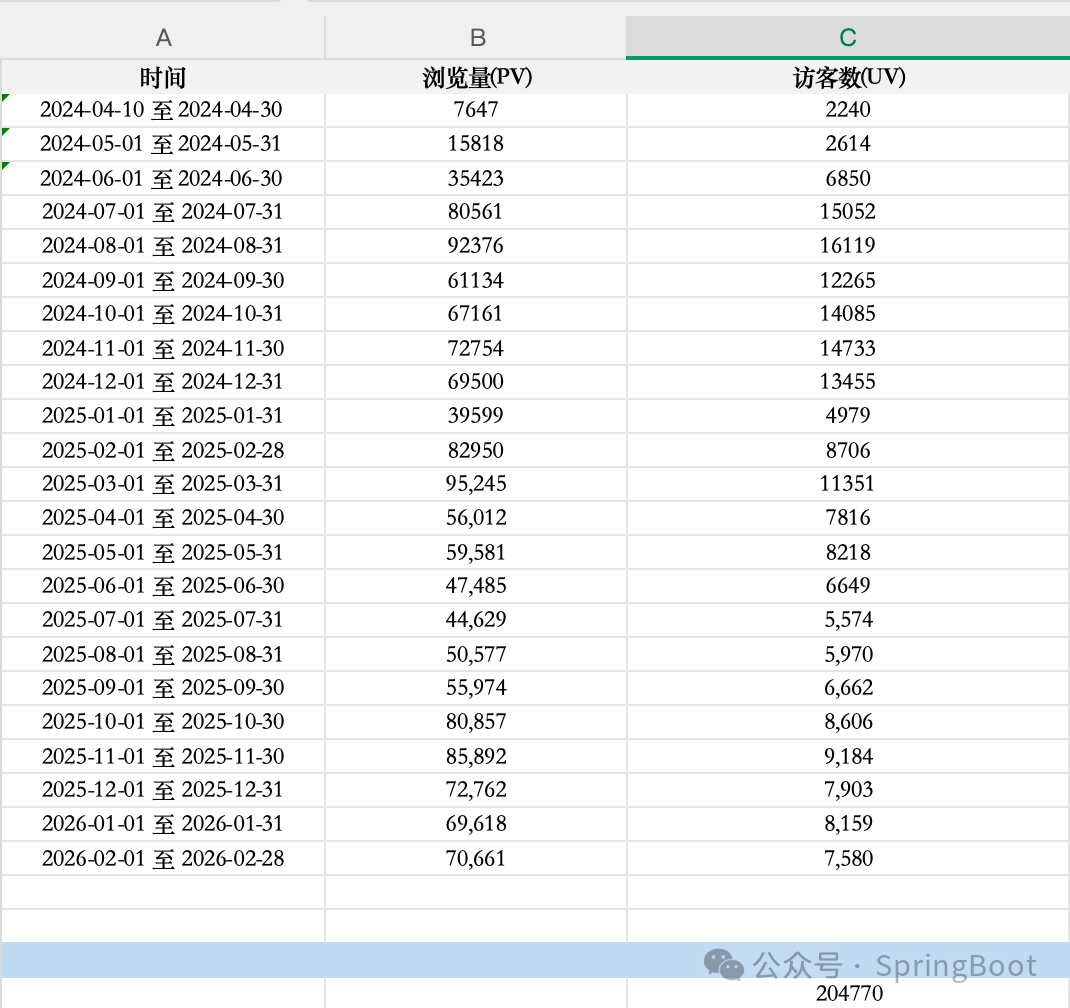Image resolution: width=1070 pixels, height=1008 pixels.
Task: Select cell 2024-06-01 至 2024-06-30
Action: point(163,178)
